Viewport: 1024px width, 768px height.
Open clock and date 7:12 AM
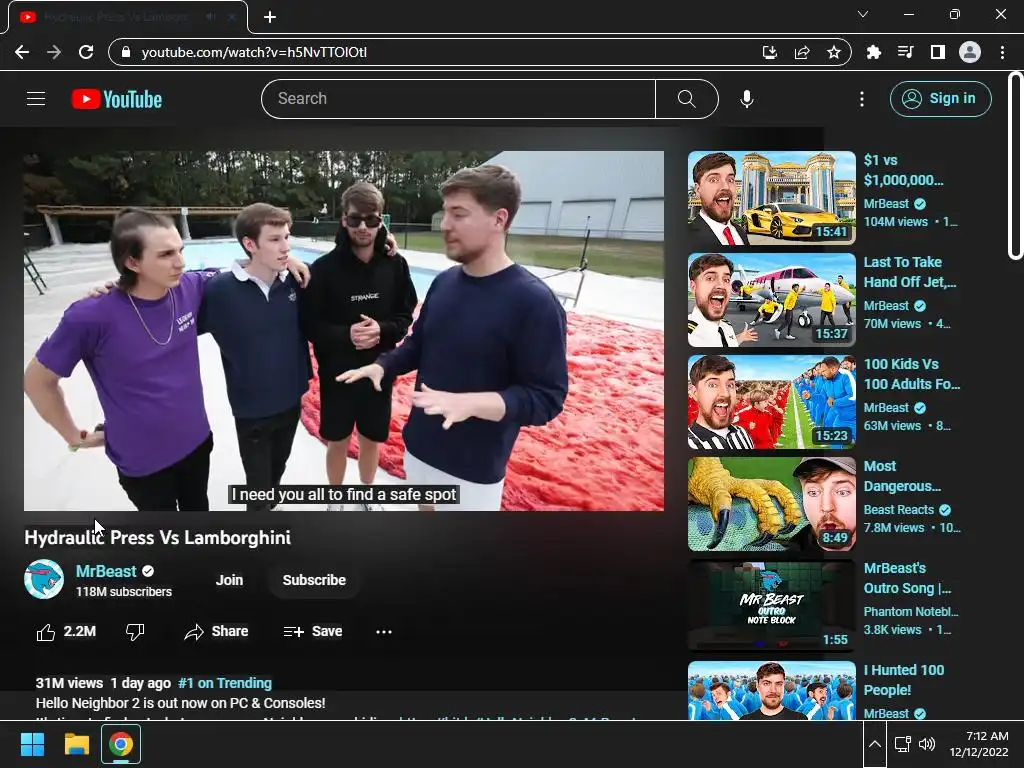(x=979, y=744)
